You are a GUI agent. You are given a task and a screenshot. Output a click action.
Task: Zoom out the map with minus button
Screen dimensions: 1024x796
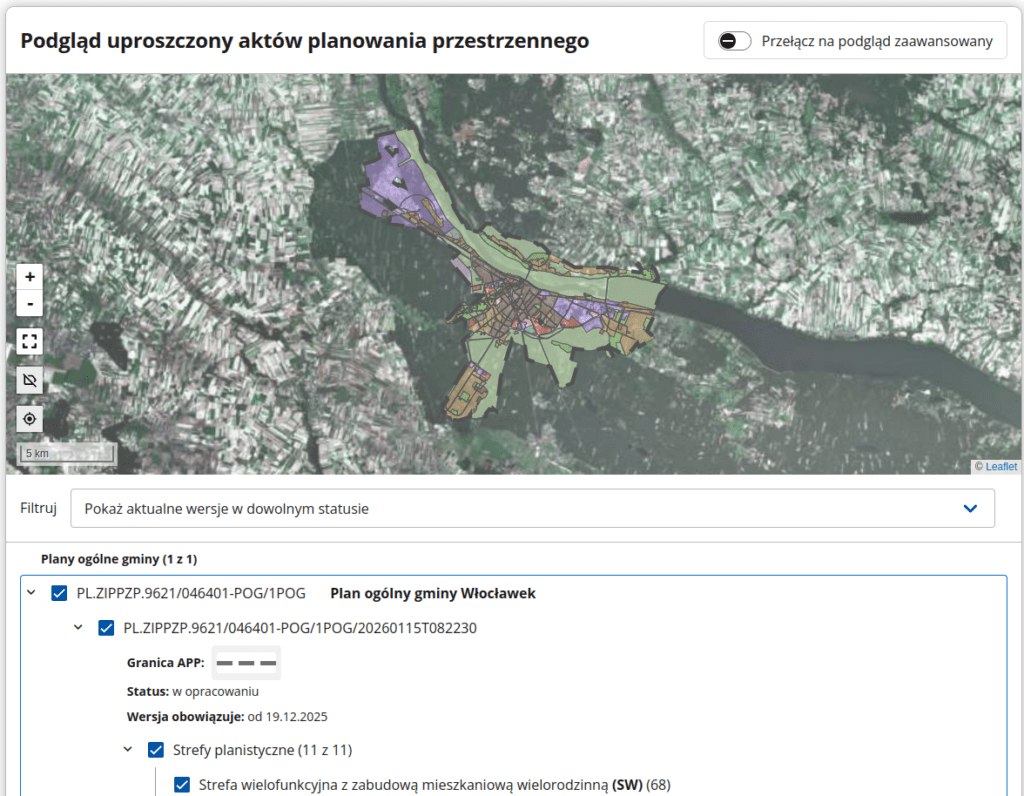pos(29,304)
